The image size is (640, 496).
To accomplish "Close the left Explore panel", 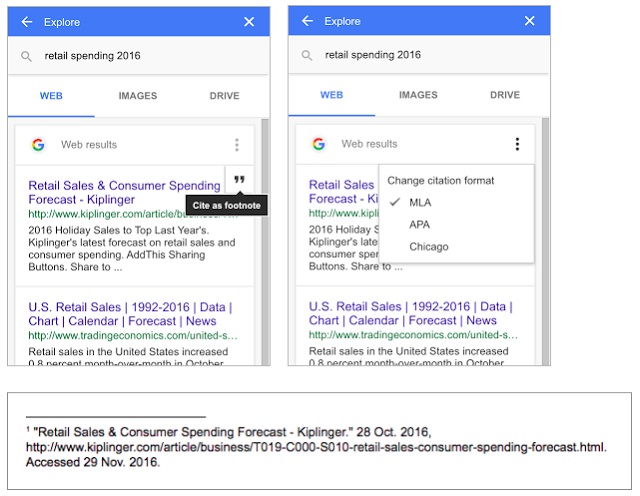I will click(x=249, y=22).
